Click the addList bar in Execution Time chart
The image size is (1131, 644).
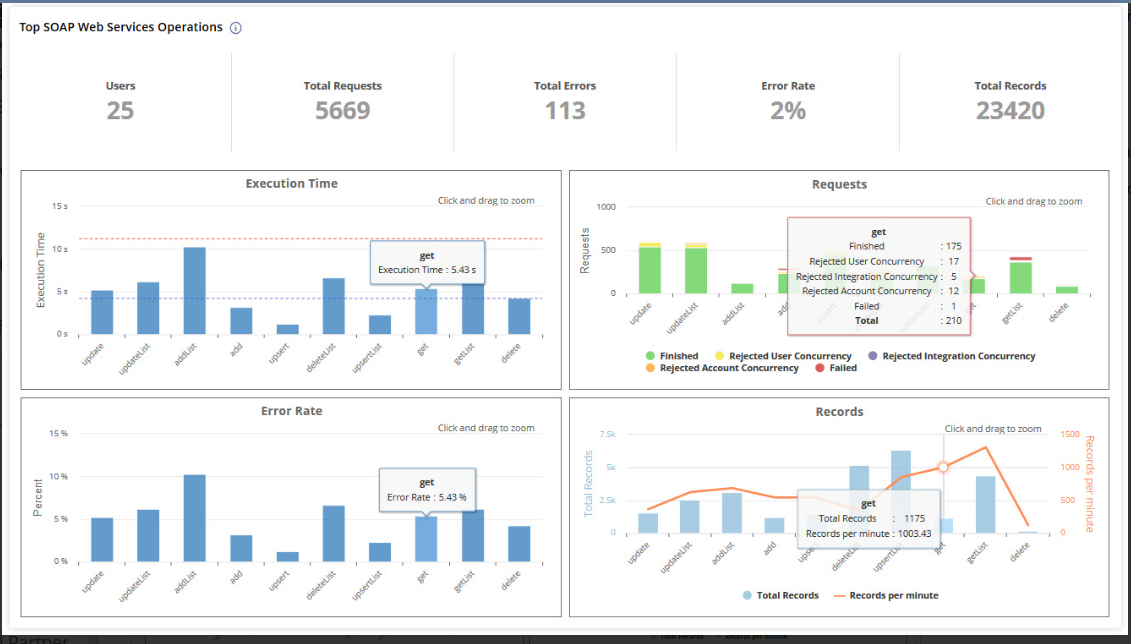pyautogui.click(x=194, y=290)
